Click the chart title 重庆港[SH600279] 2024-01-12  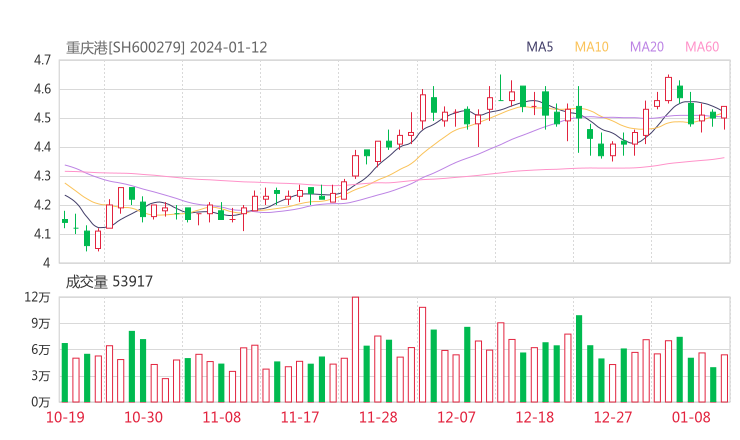(167, 48)
